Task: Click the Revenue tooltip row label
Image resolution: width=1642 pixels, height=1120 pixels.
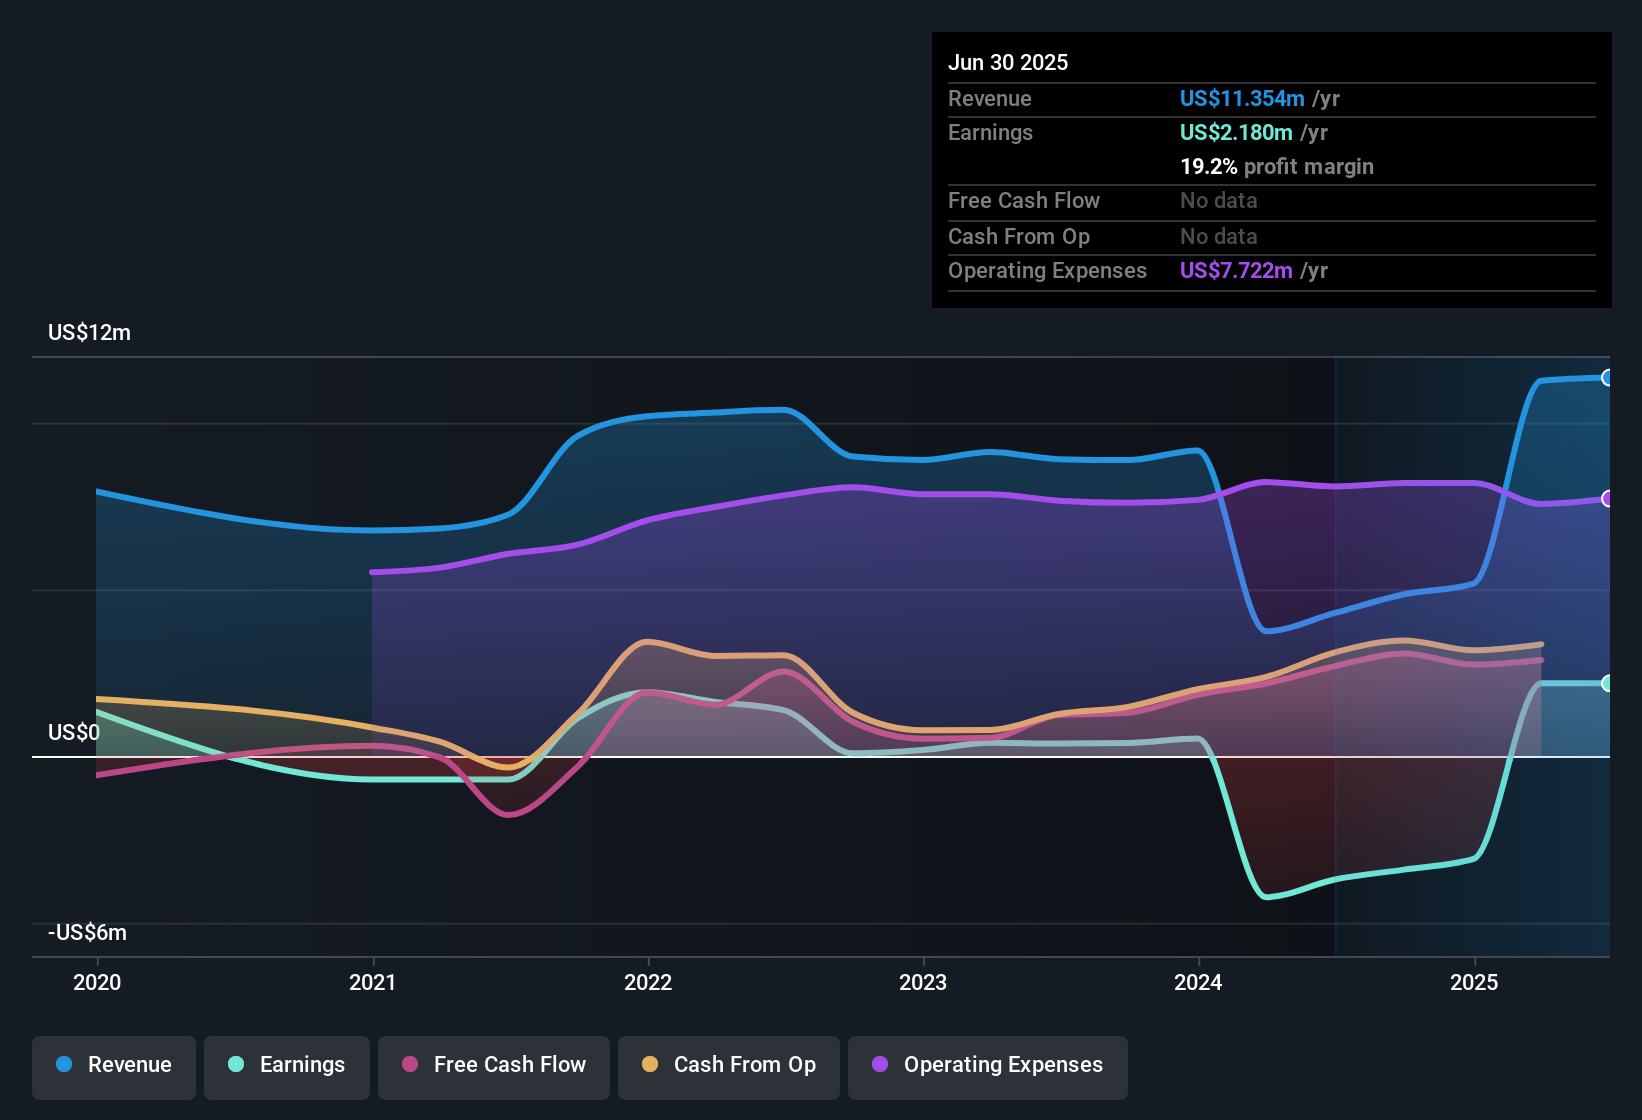Action: tap(990, 98)
